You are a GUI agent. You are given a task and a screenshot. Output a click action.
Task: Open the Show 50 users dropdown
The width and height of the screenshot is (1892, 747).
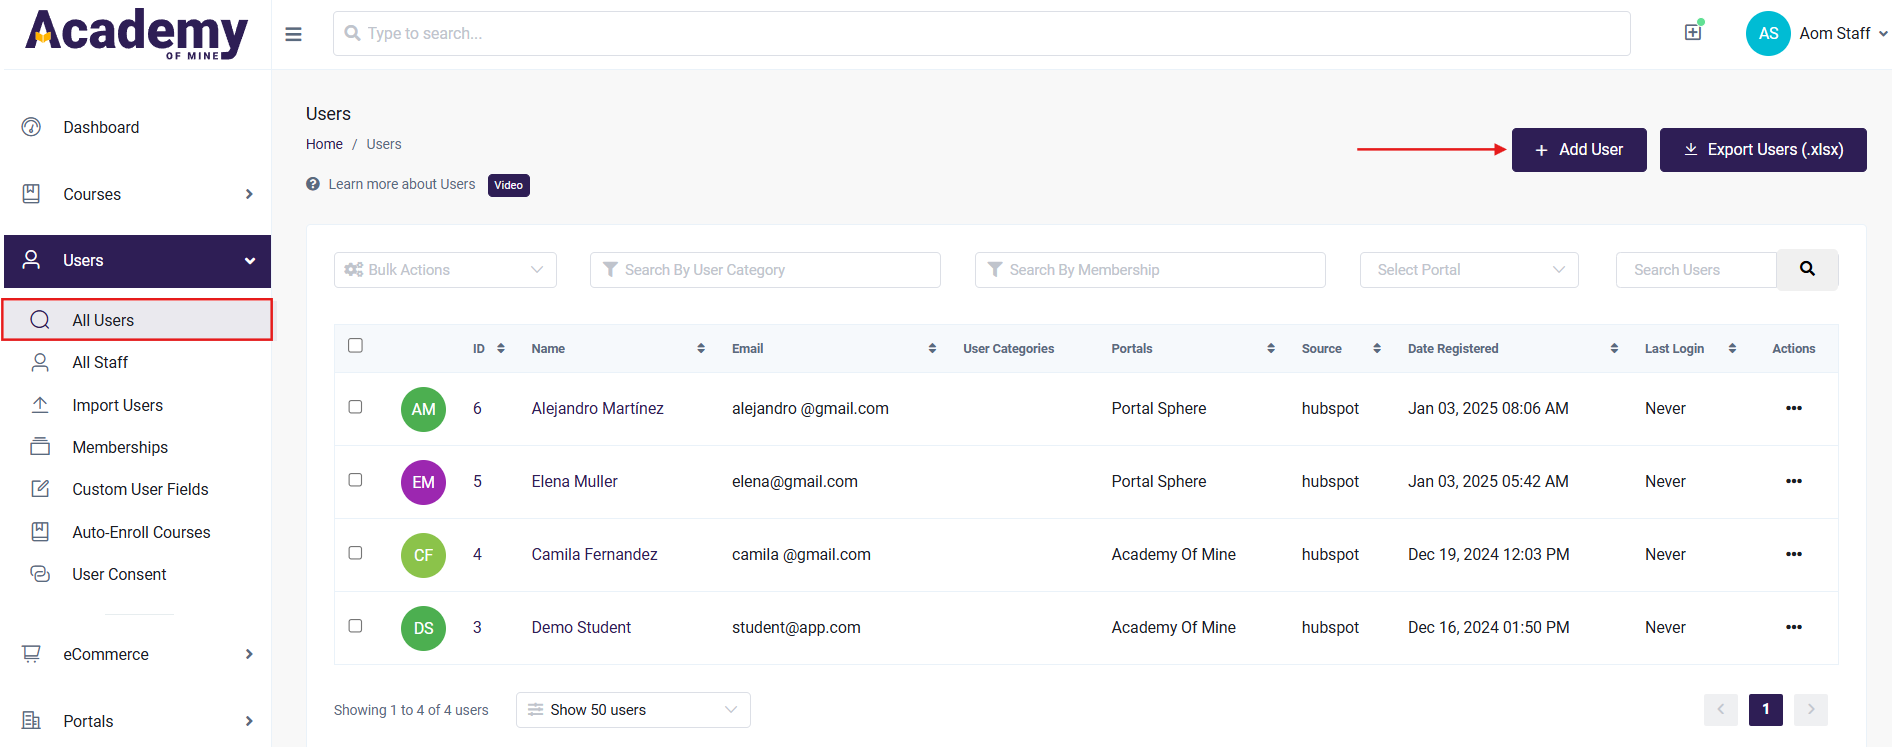(x=632, y=710)
